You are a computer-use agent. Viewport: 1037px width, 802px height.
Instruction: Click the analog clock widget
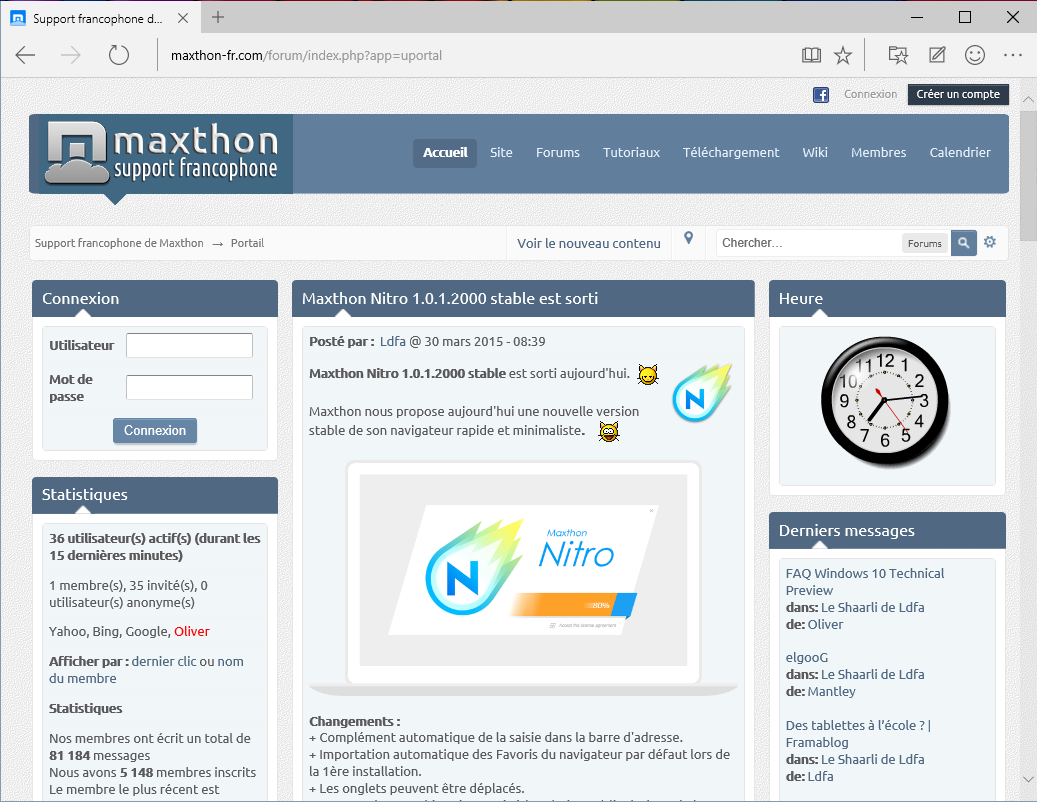pos(886,401)
